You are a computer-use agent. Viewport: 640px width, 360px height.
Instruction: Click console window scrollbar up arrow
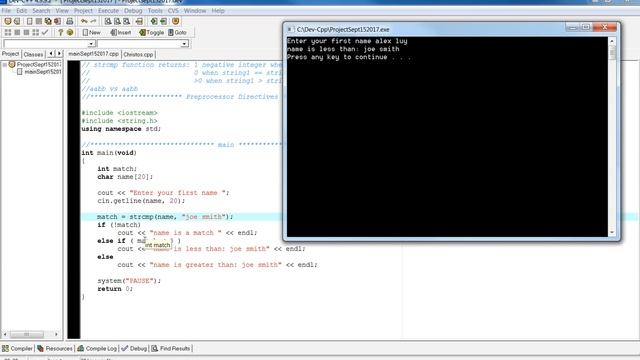pos(612,41)
